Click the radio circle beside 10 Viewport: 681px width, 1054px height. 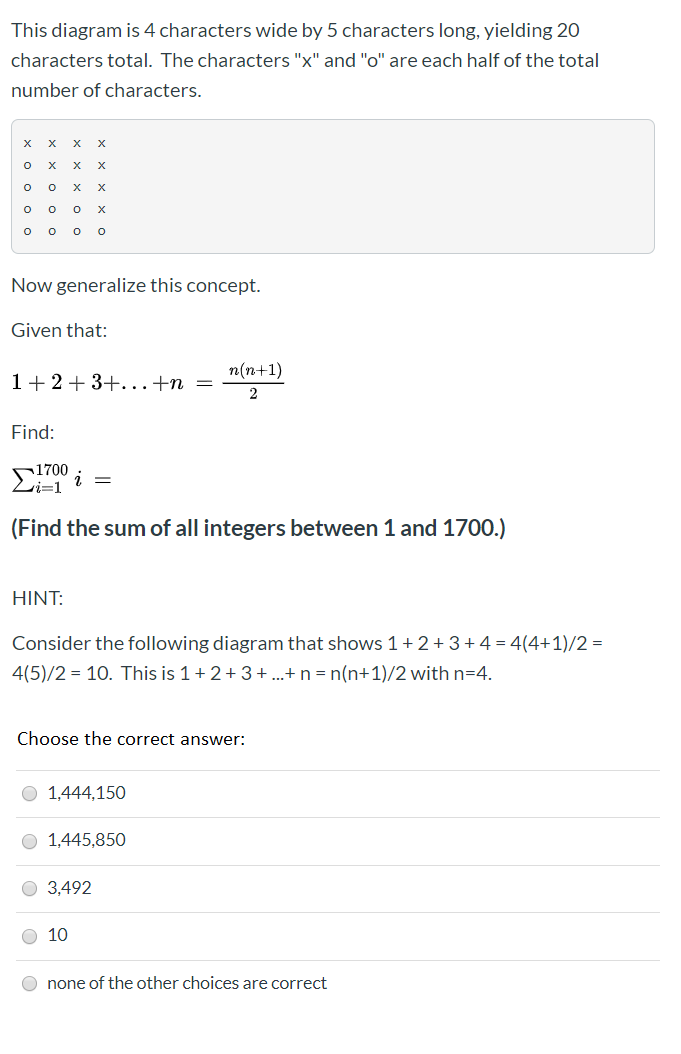[x=29, y=936]
